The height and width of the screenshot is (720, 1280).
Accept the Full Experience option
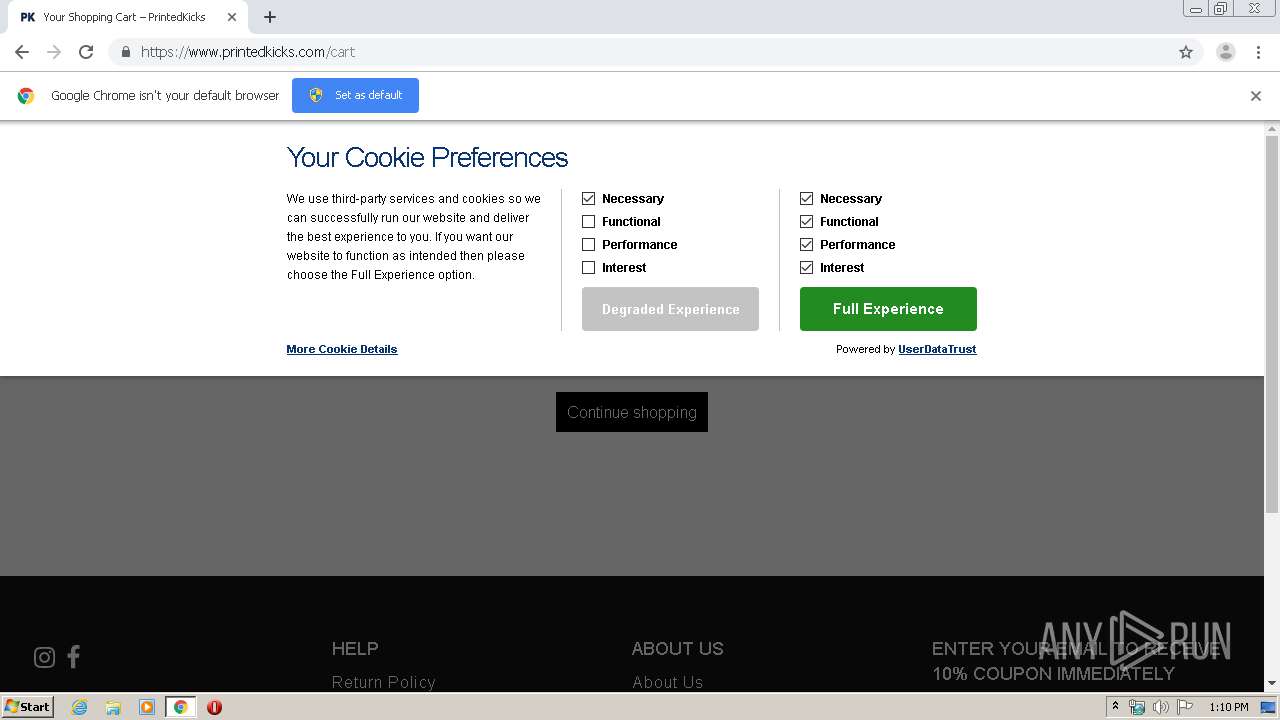click(x=888, y=309)
